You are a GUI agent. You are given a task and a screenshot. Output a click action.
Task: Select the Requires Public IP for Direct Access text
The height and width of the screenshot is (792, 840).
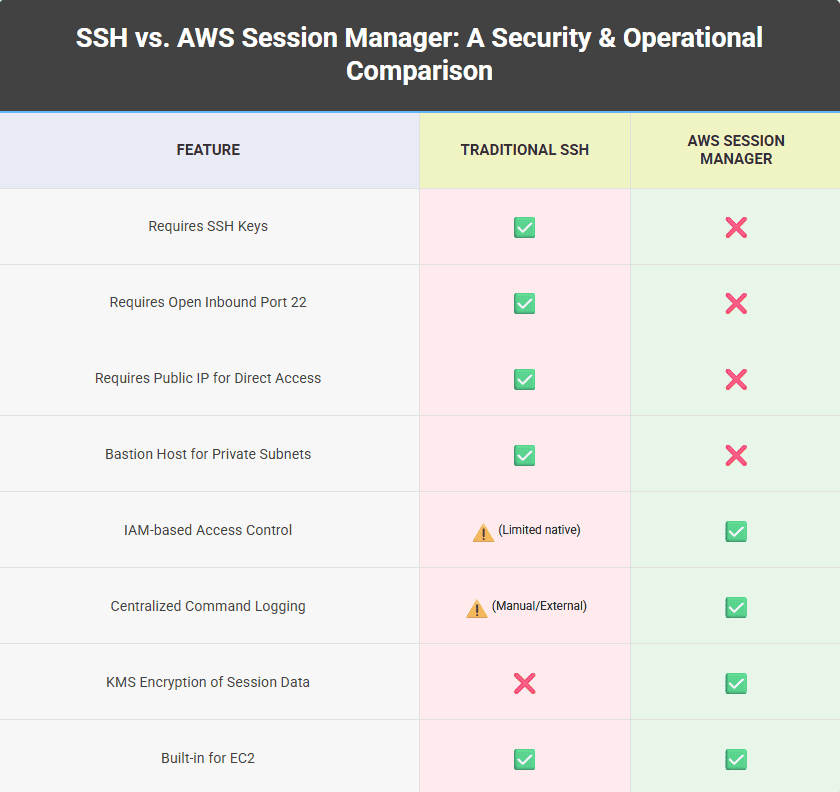(208, 378)
